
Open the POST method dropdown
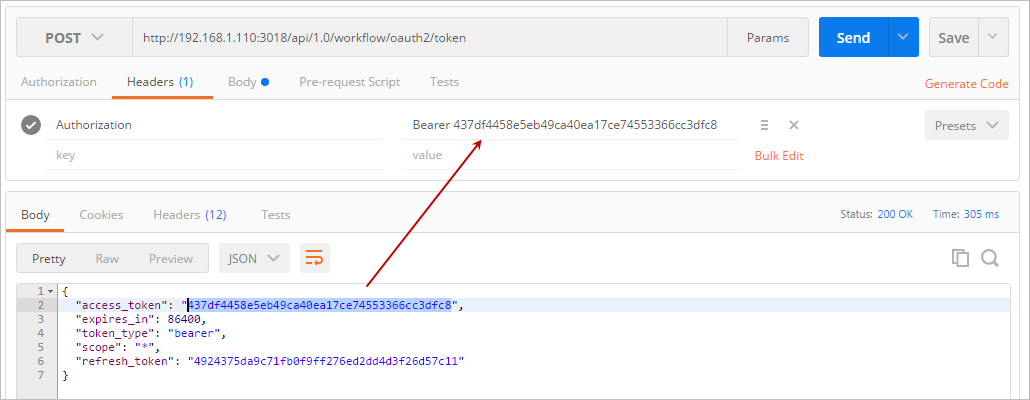[x=74, y=38]
